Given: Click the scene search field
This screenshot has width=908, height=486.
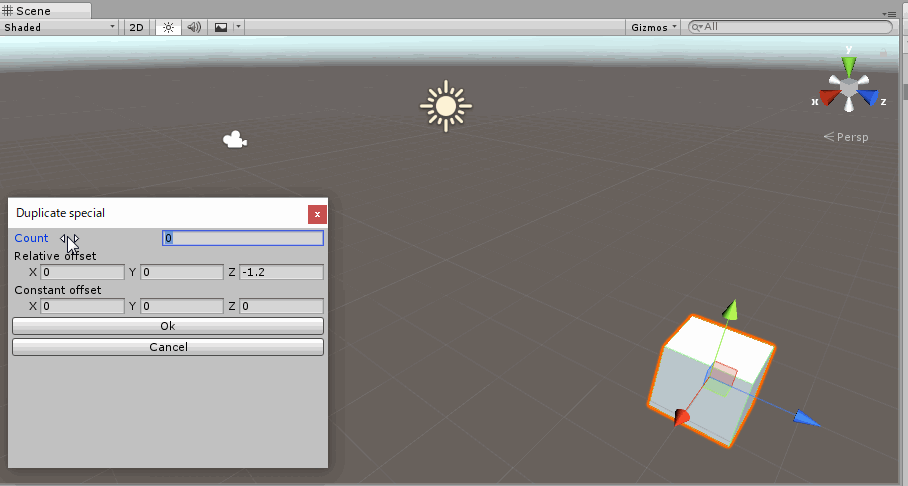Looking at the screenshot, I should click(790, 27).
